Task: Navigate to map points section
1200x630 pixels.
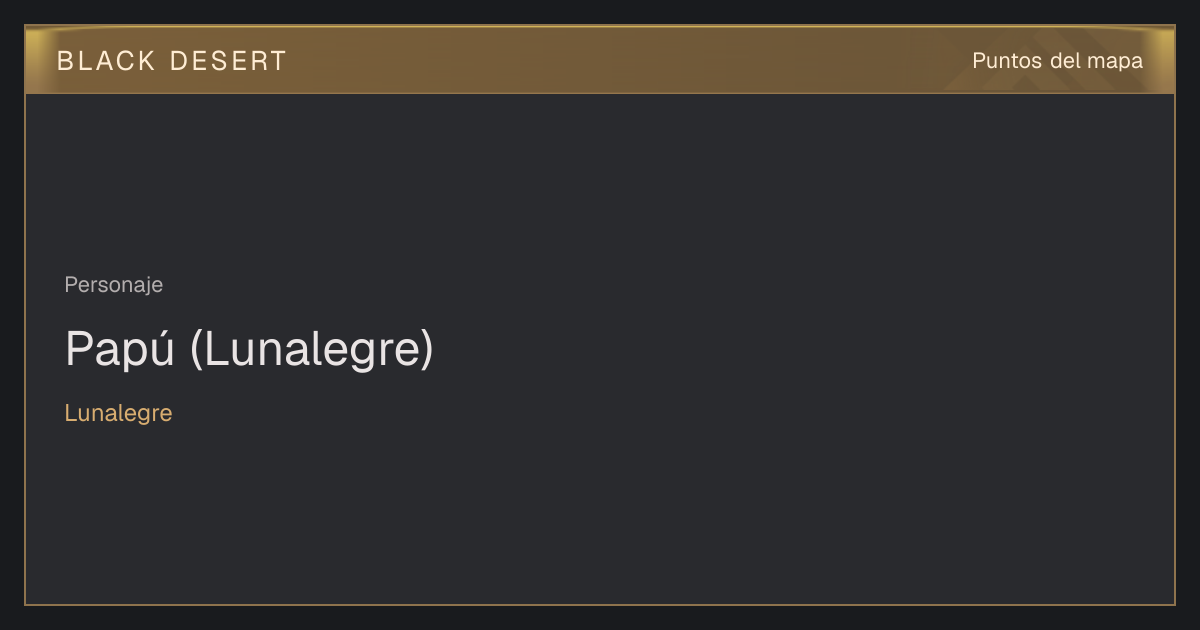Action: click(x=1057, y=61)
